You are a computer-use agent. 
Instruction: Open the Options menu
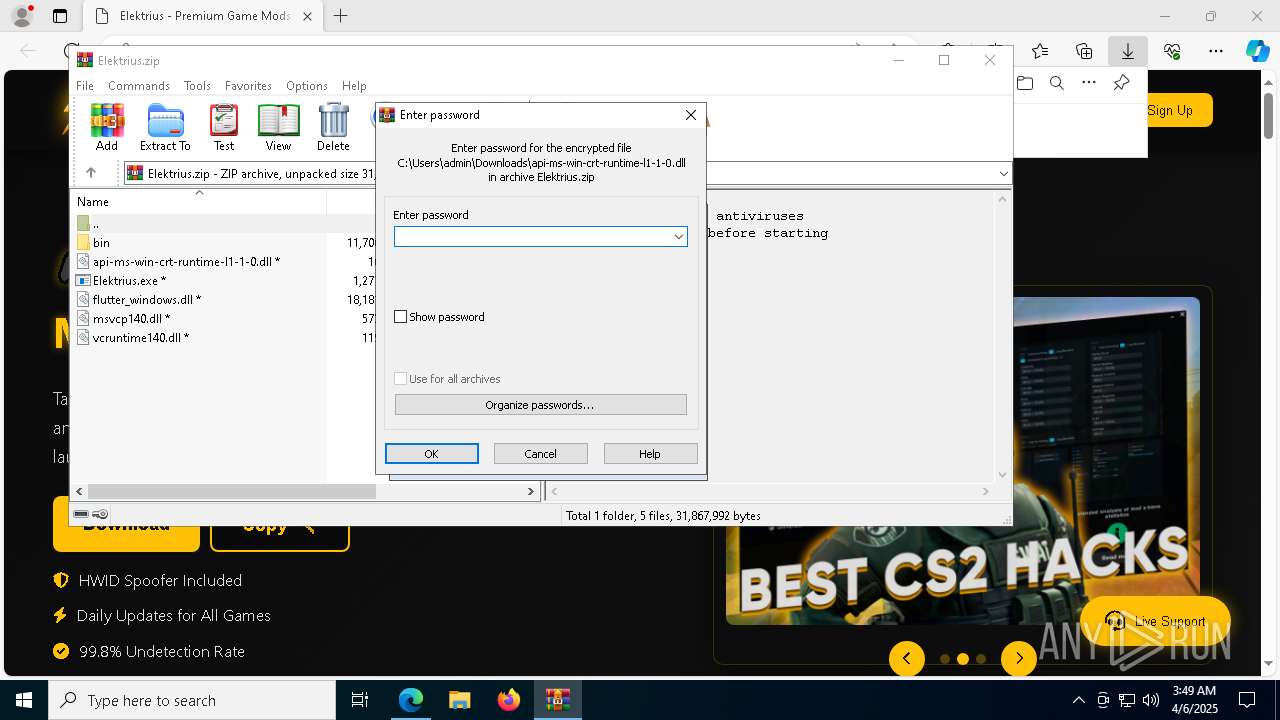[x=307, y=86]
